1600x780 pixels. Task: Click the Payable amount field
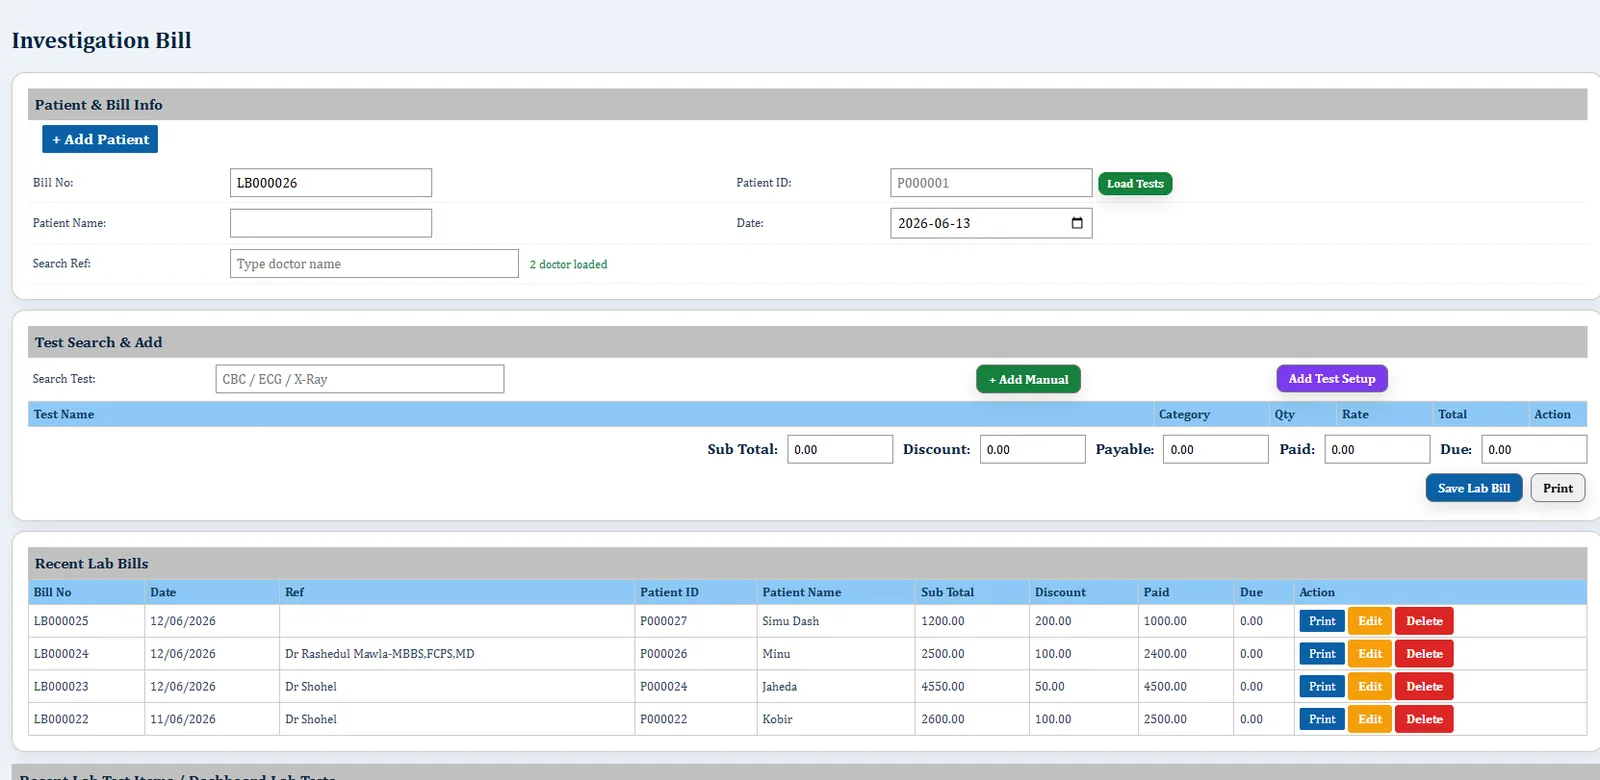(1215, 449)
